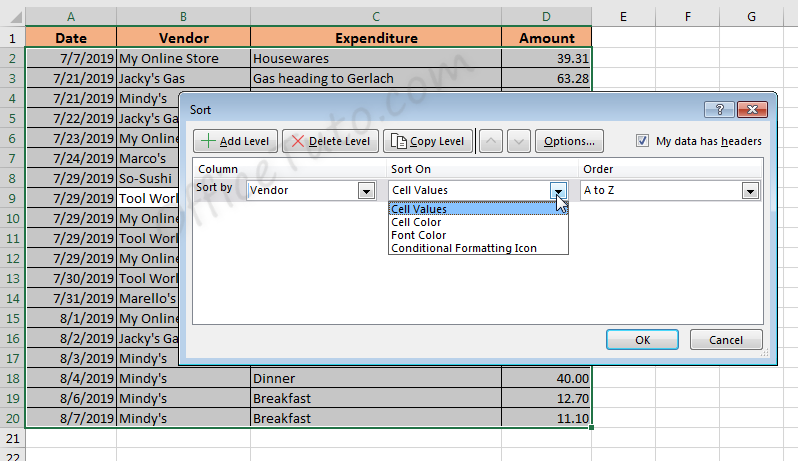The width and height of the screenshot is (798, 461).
Task: Select empty cell E1
Action: pyautogui.click(x=623, y=38)
